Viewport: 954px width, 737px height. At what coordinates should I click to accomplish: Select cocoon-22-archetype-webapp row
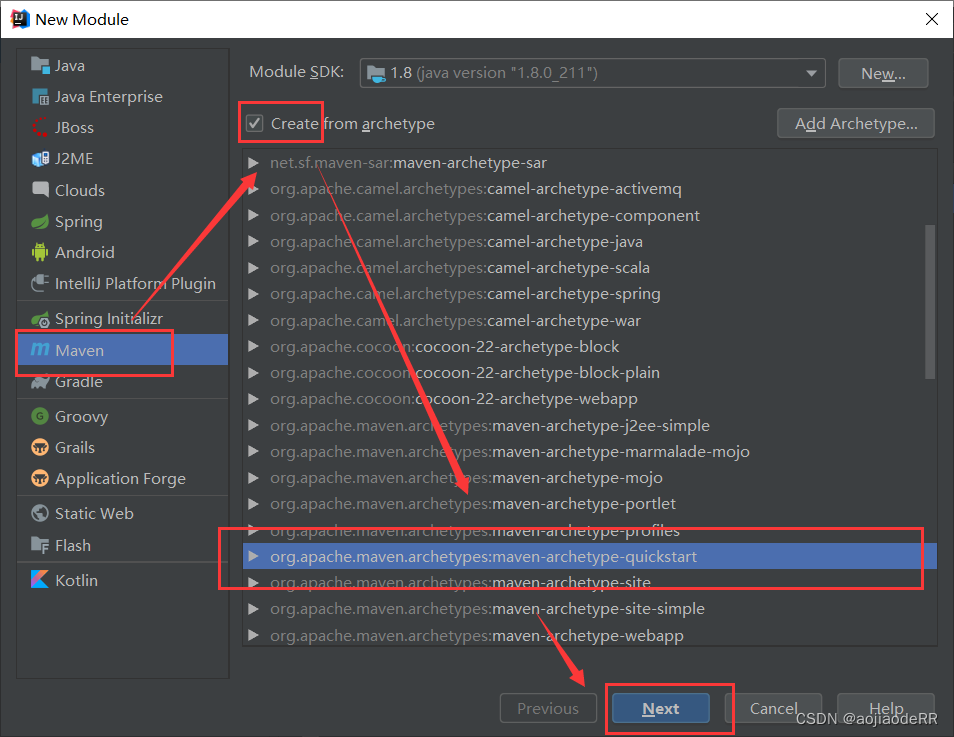coord(589,399)
